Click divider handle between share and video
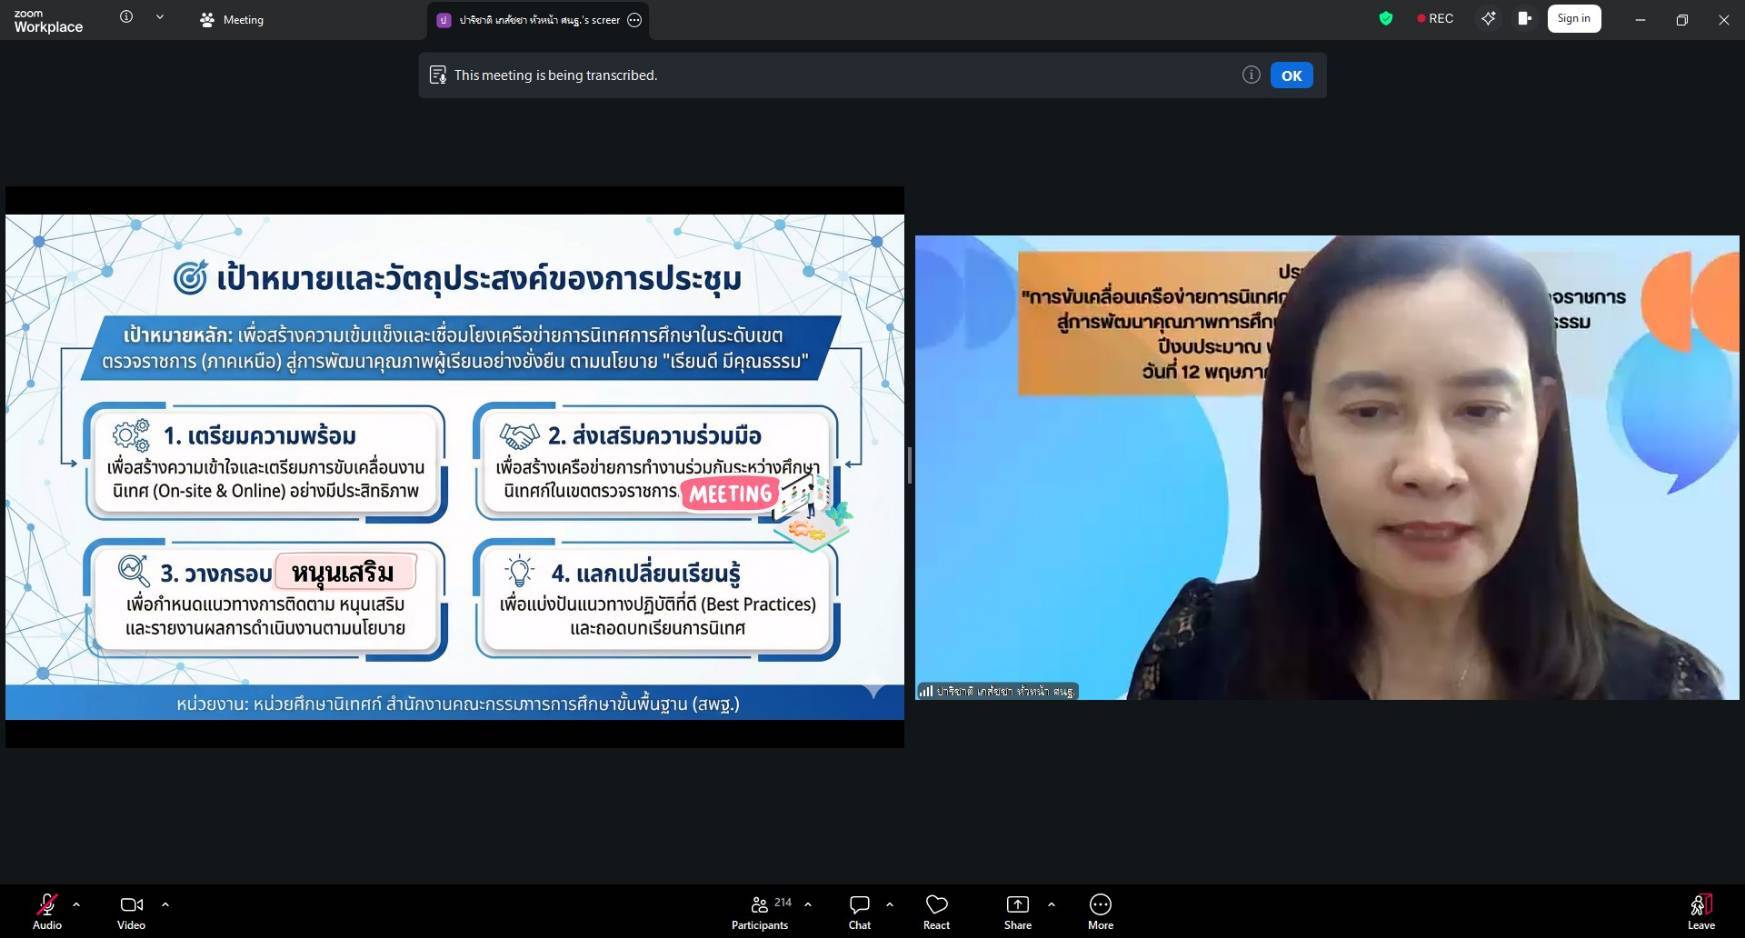This screenshot has height=938, width=1745. pos(909,466)
